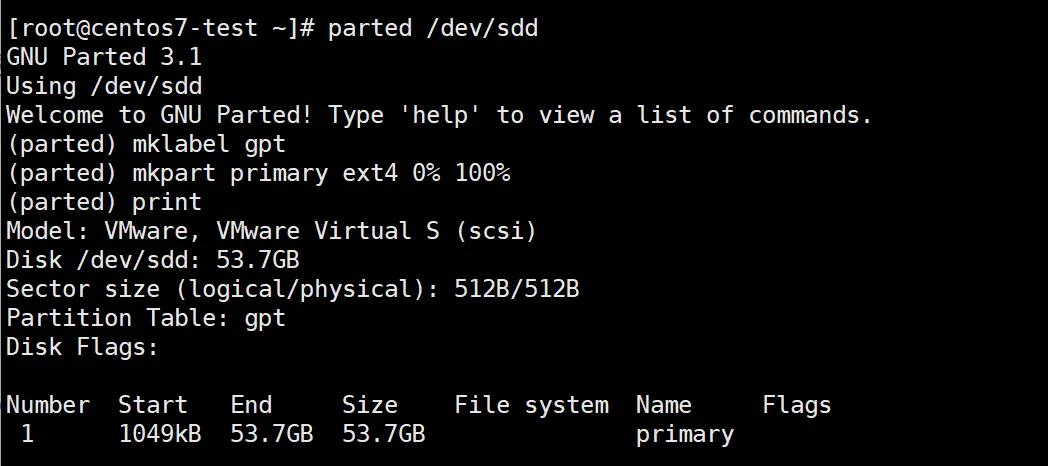Click the 'mkpart primary ext4 0% 100%' command

(321, 173)
